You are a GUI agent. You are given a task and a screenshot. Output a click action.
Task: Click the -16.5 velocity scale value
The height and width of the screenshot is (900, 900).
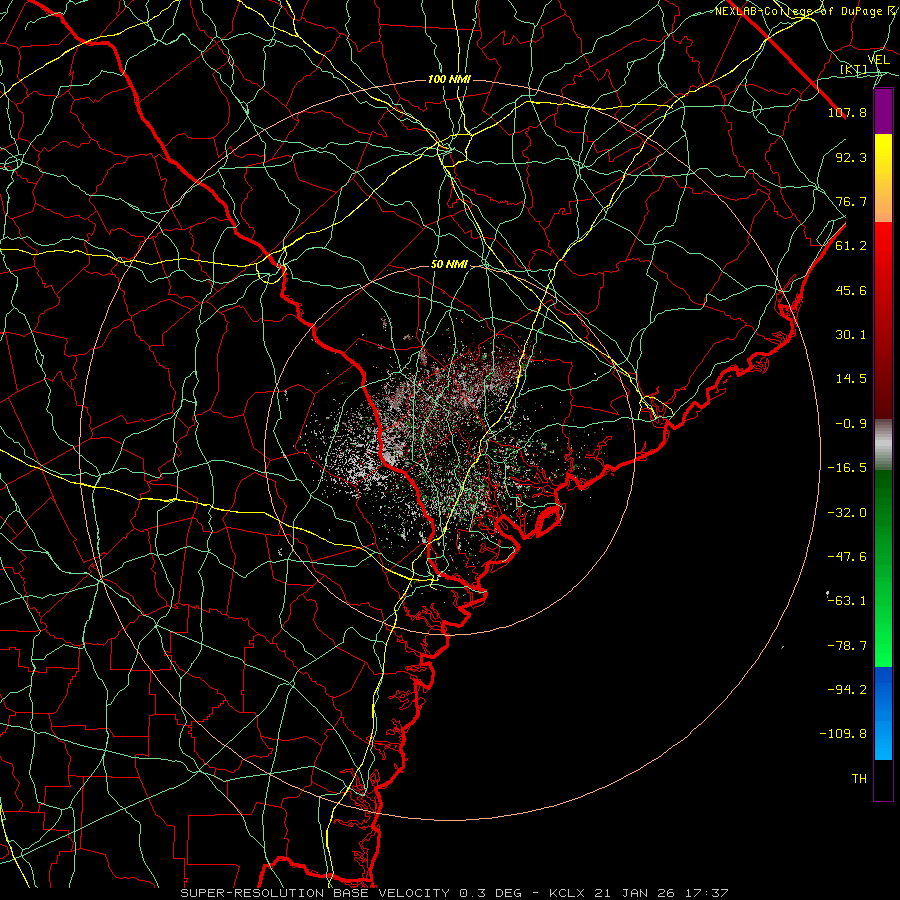coord(847,468)
